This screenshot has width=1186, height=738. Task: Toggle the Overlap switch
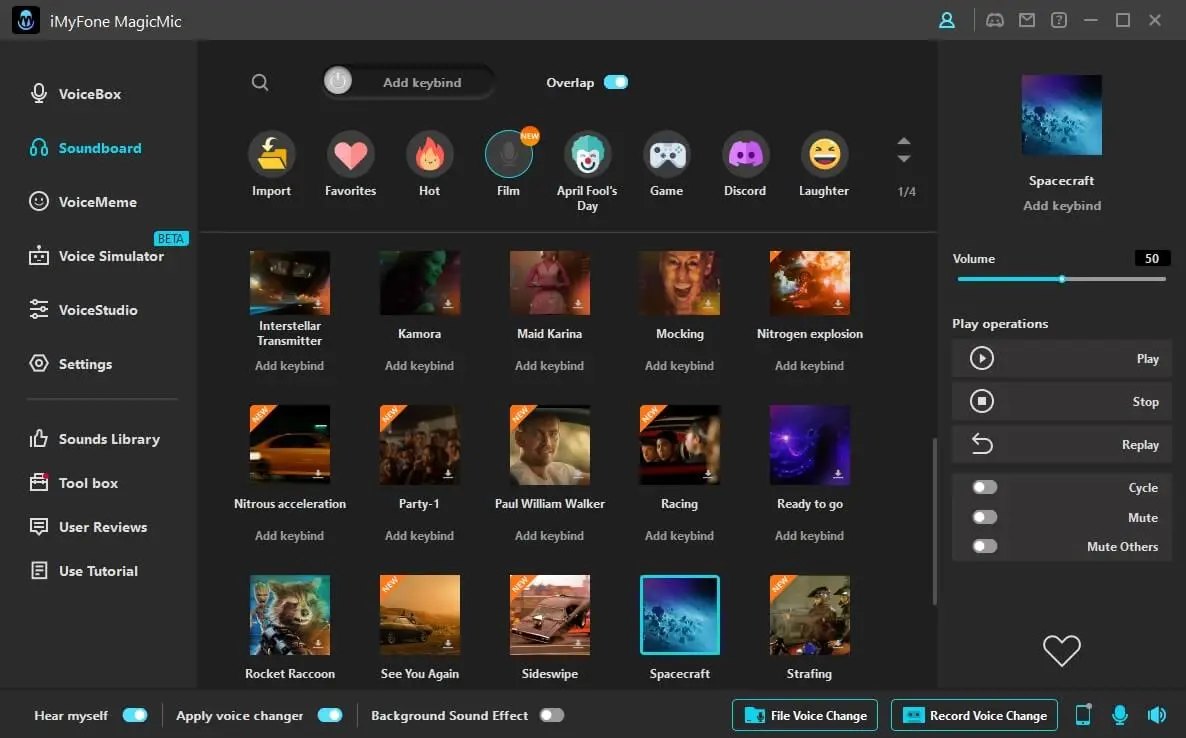click(616, 82)
